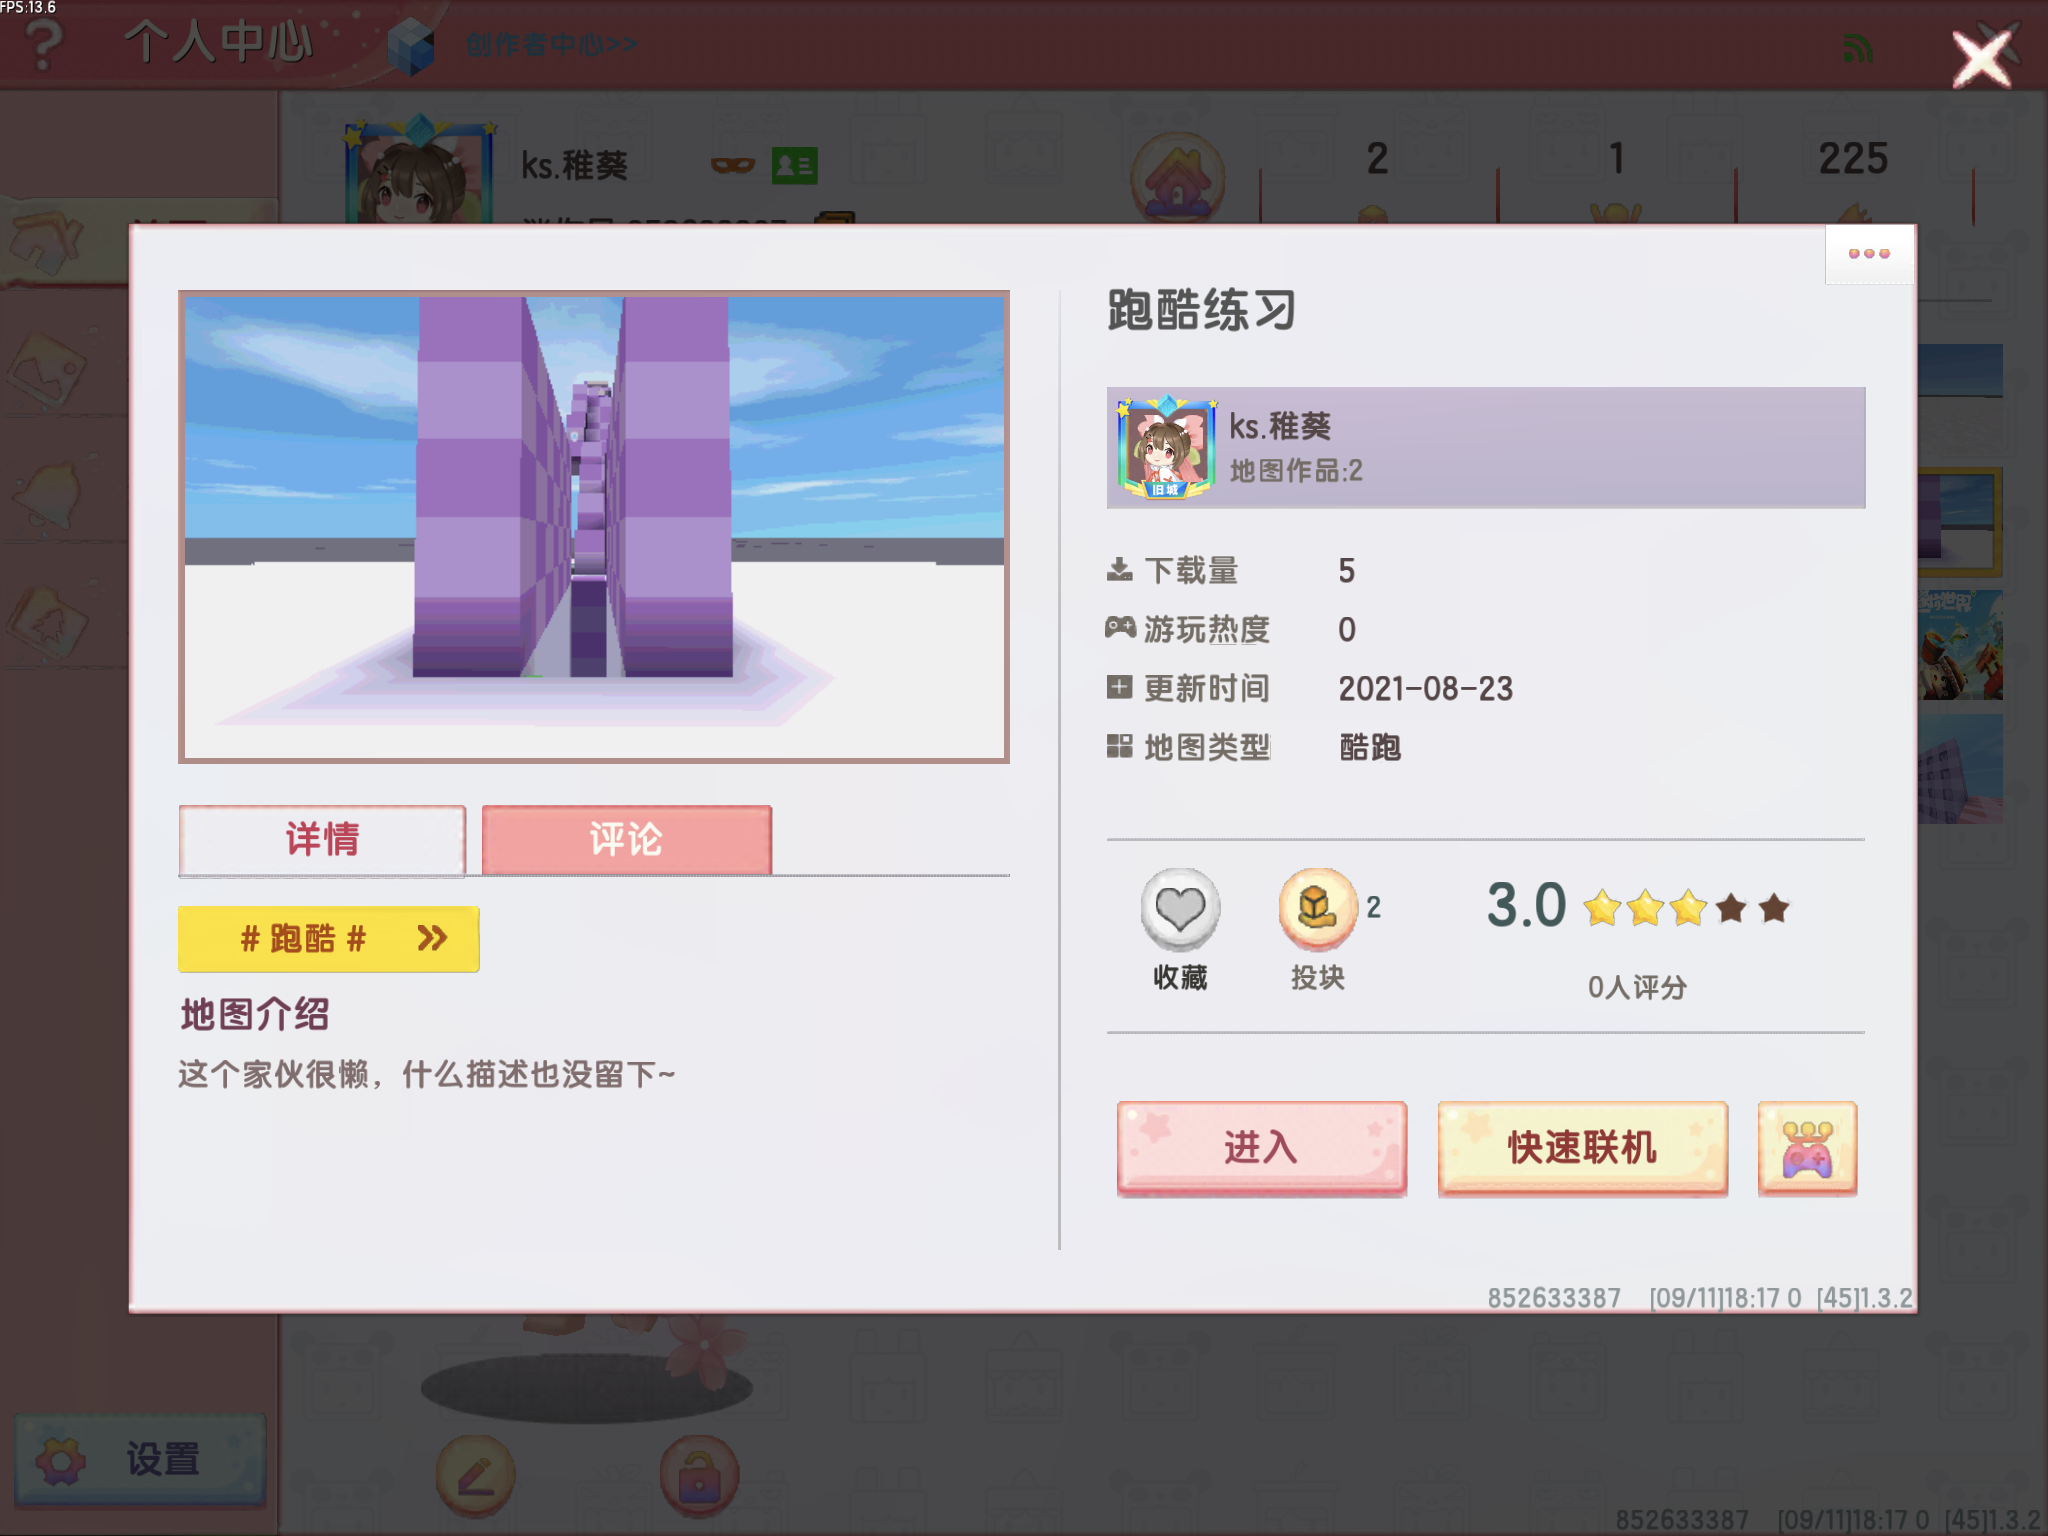Open the settings (设置) gear button
The width and height of the screenshot is (2048, 1536).
(140, 1459)
